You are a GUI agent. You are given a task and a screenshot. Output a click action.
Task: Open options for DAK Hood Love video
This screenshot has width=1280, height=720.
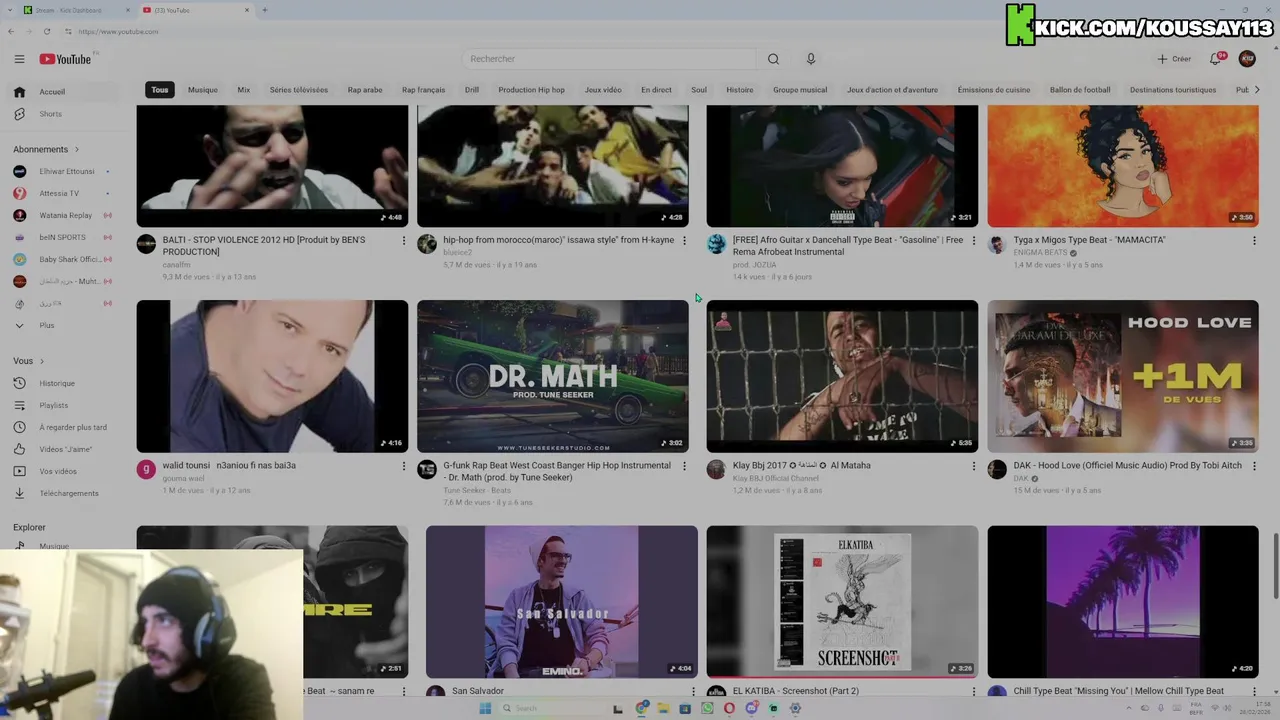[1254, 466]
